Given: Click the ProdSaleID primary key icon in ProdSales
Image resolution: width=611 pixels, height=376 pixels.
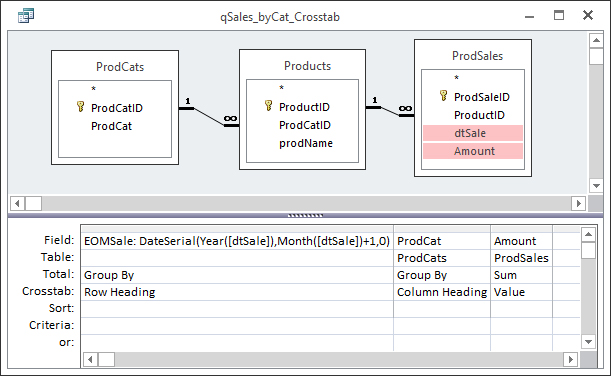Looking at the screenshot, I should tap(443, 95).
